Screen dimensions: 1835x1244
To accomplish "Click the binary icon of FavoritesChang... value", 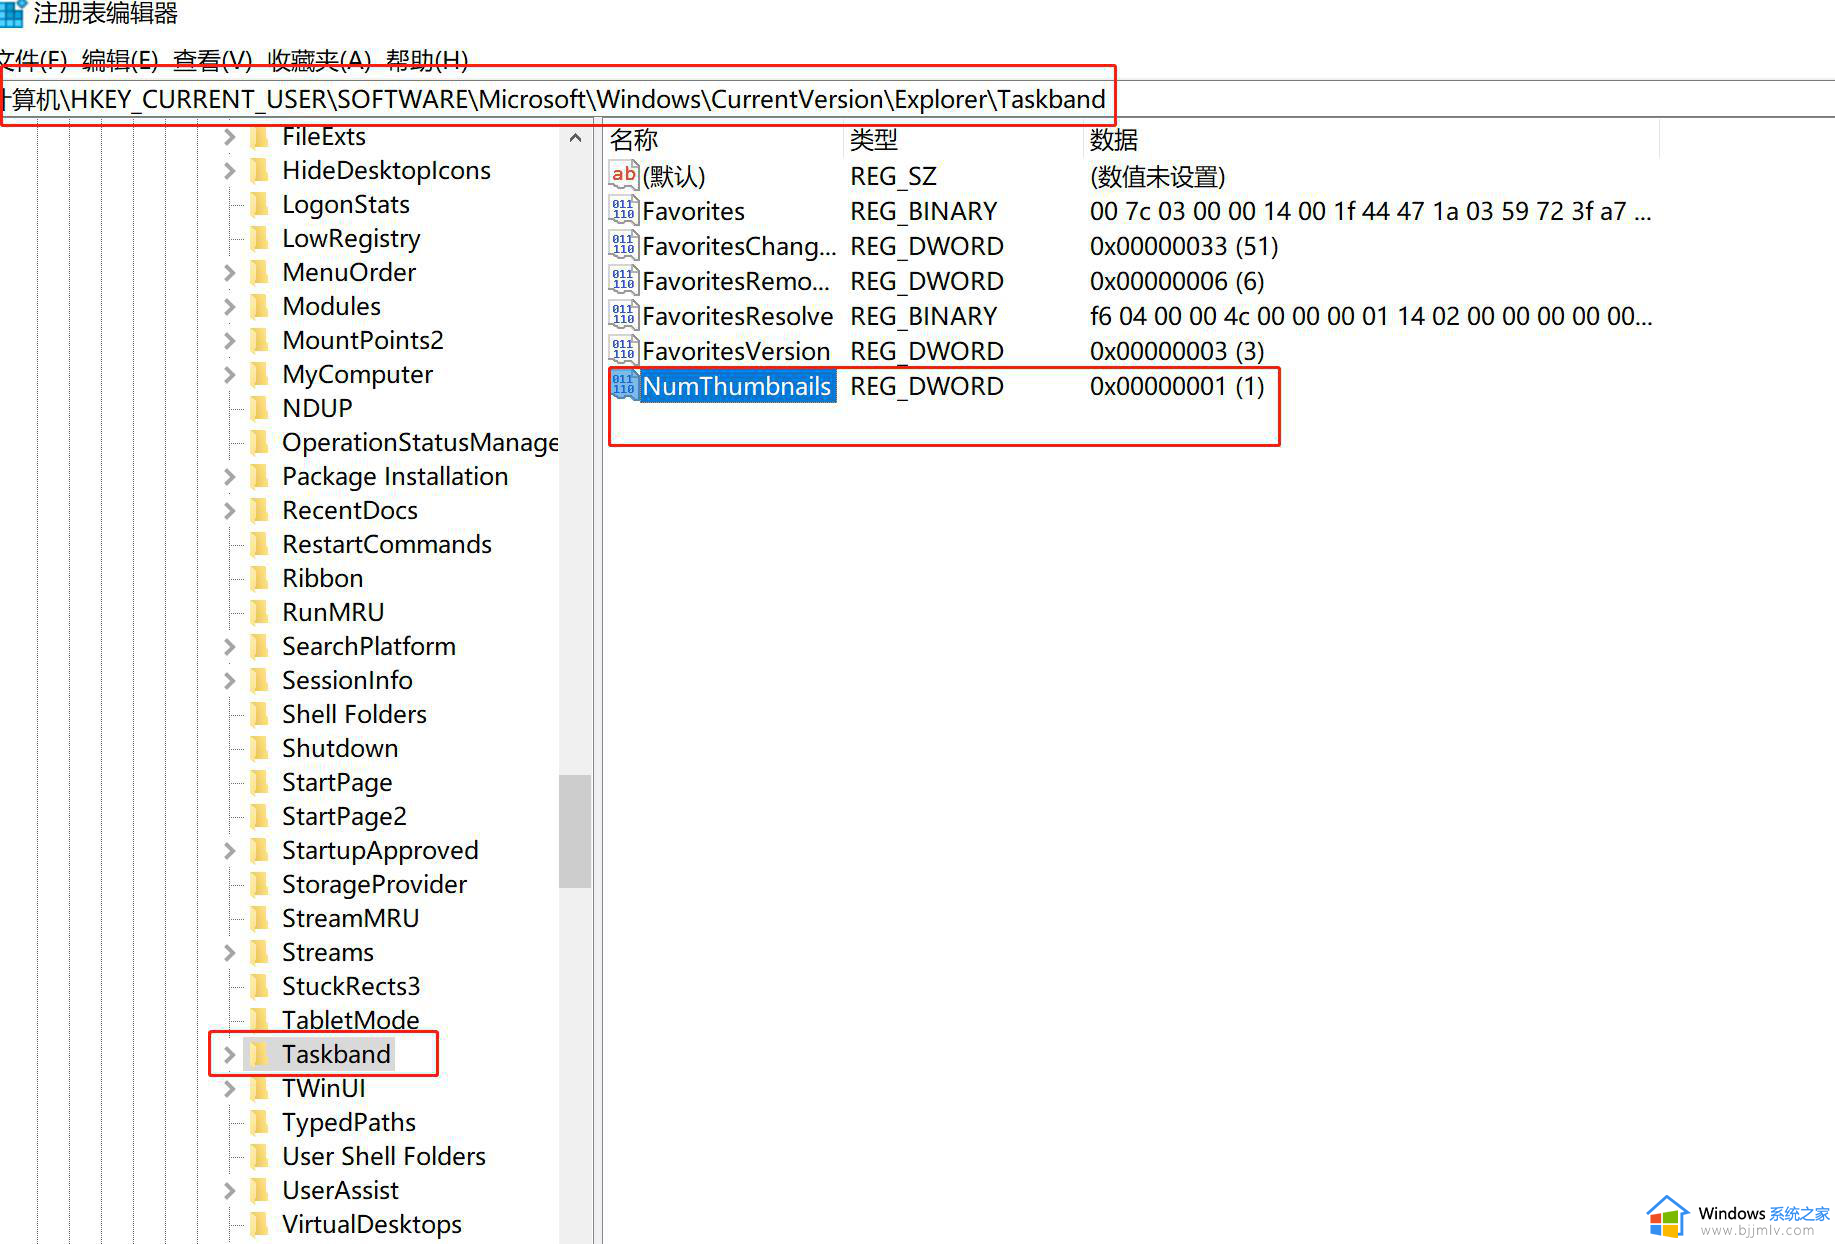I will 623,246.
